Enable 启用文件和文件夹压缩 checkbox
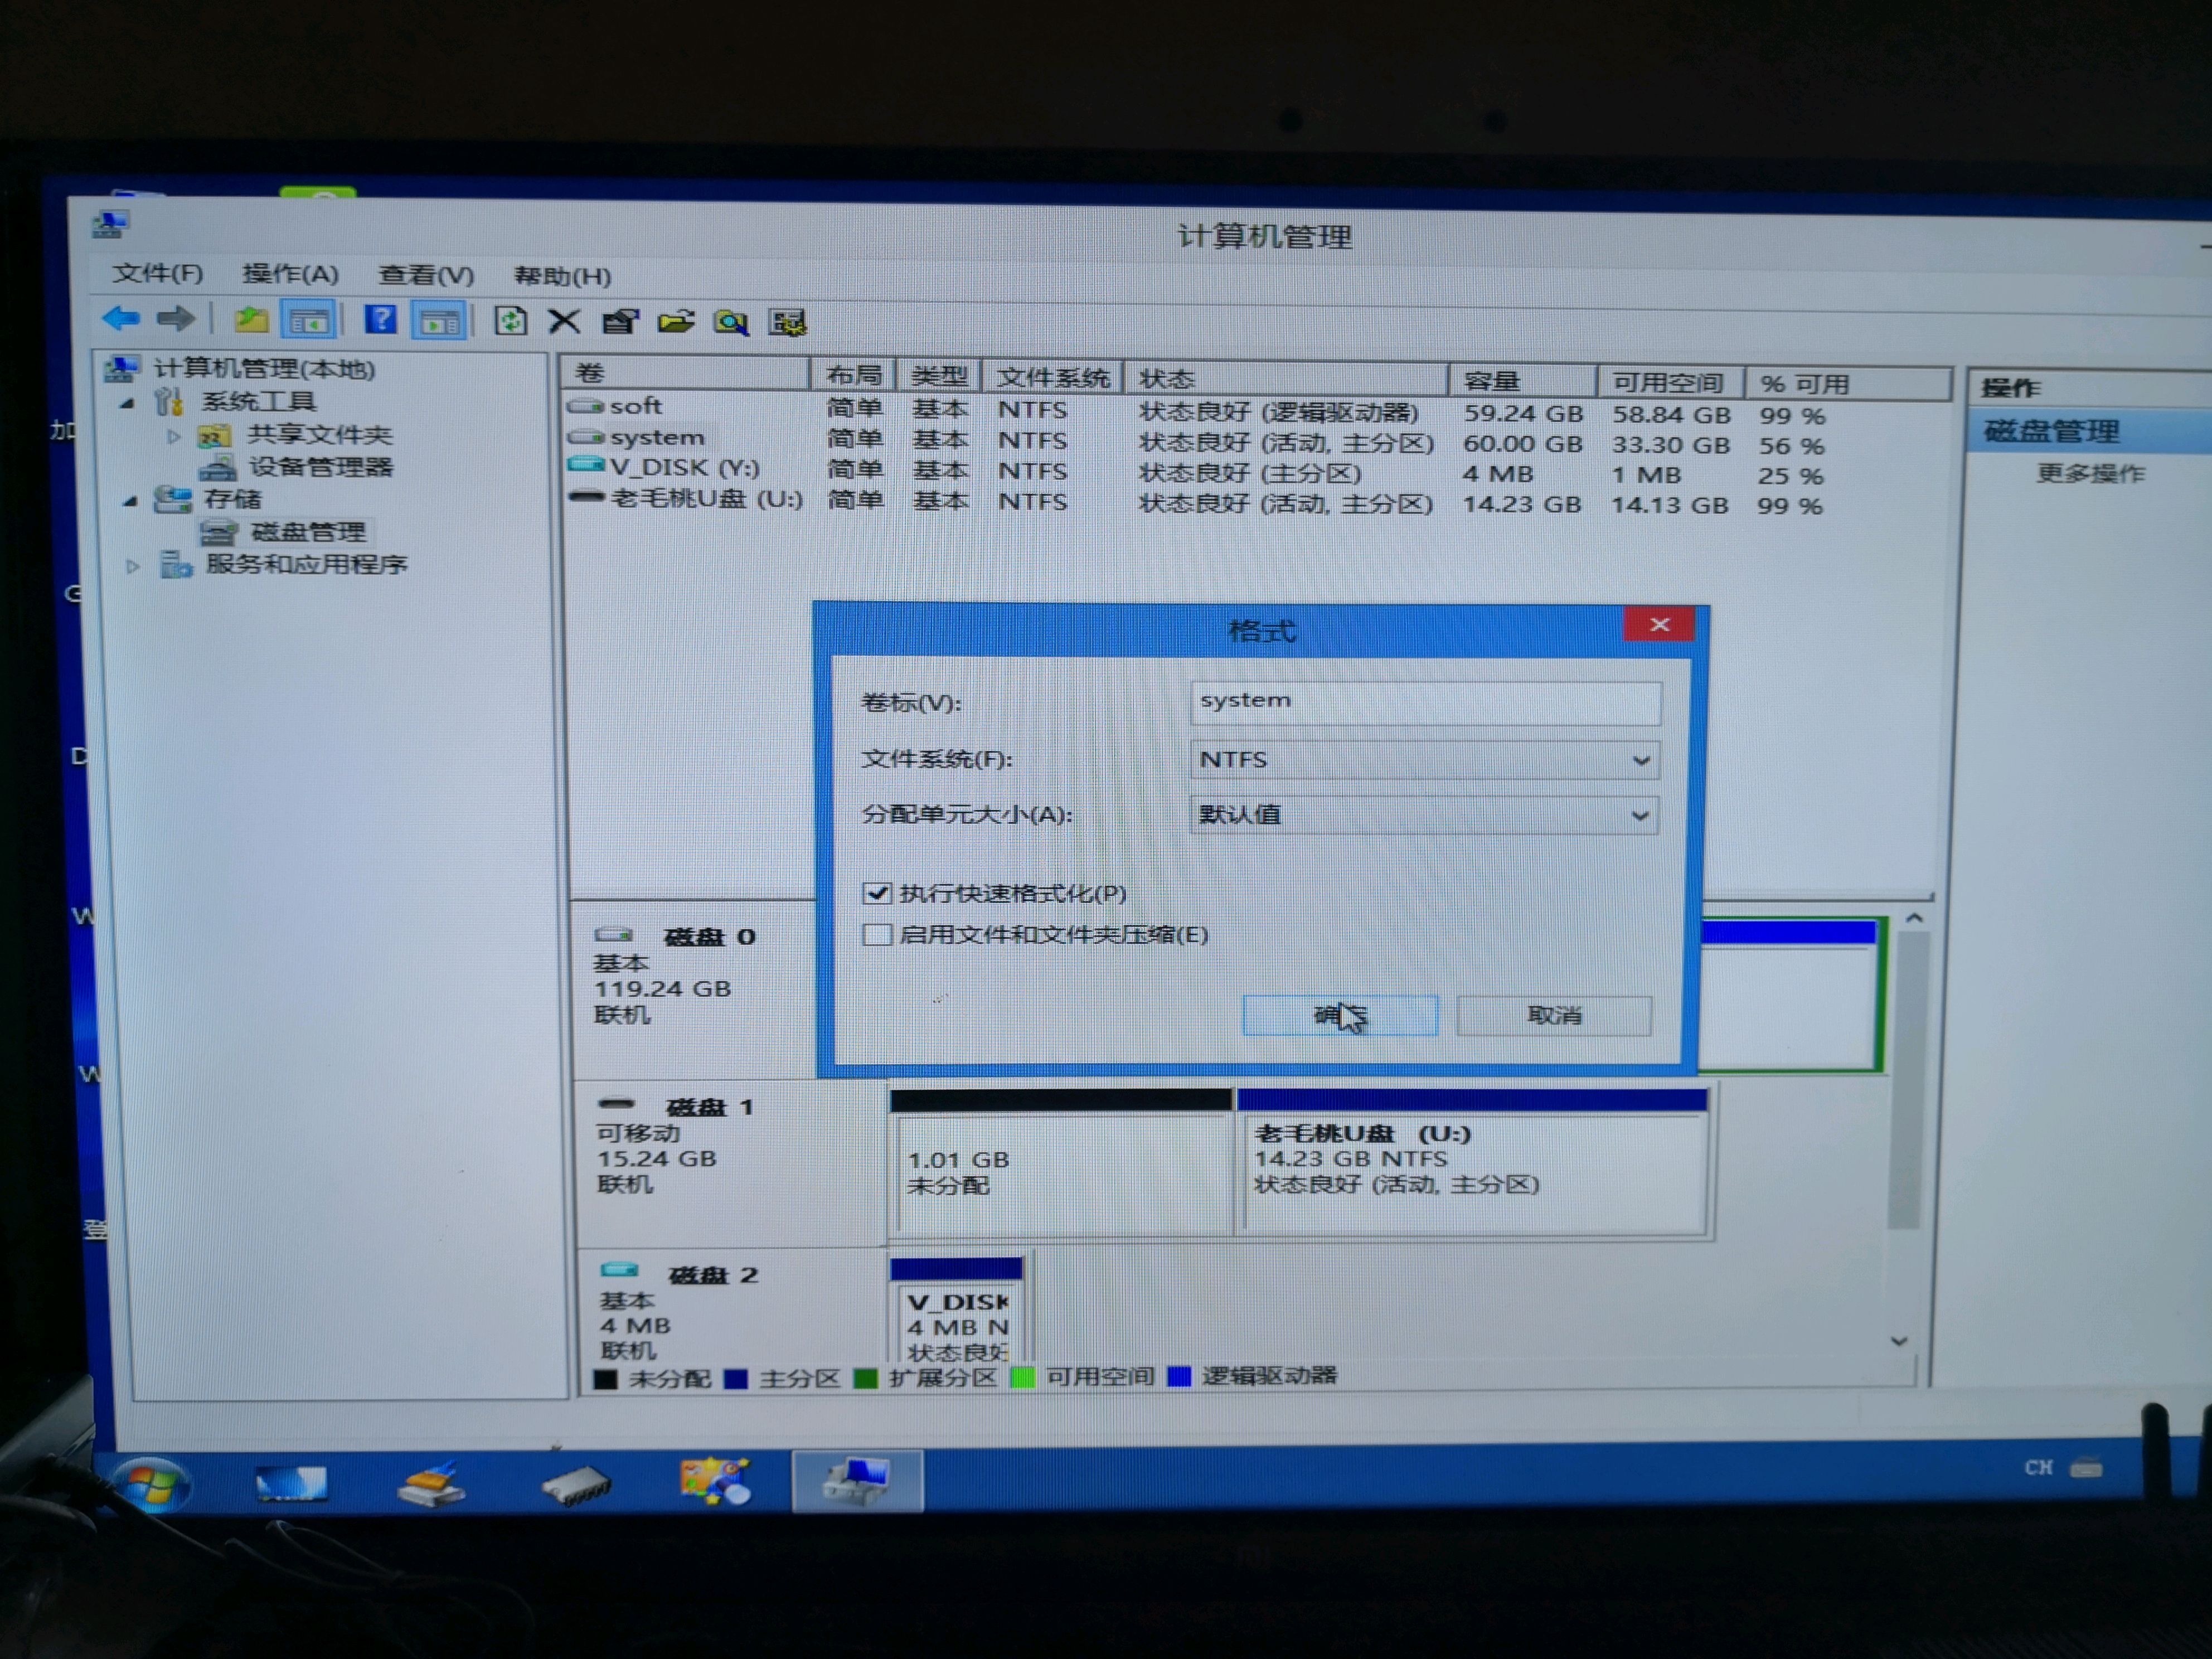 (x=877, y=934)
